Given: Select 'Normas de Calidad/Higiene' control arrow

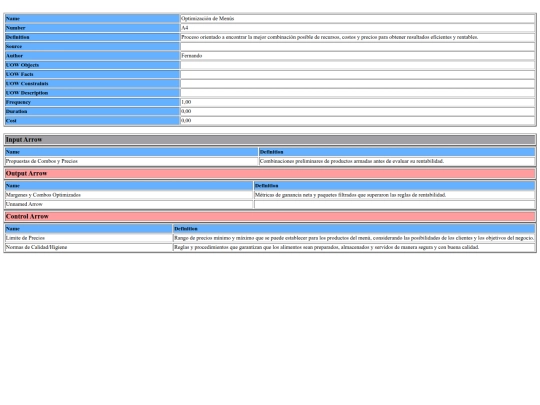Looking at the screenshot, I should point(37,247).
